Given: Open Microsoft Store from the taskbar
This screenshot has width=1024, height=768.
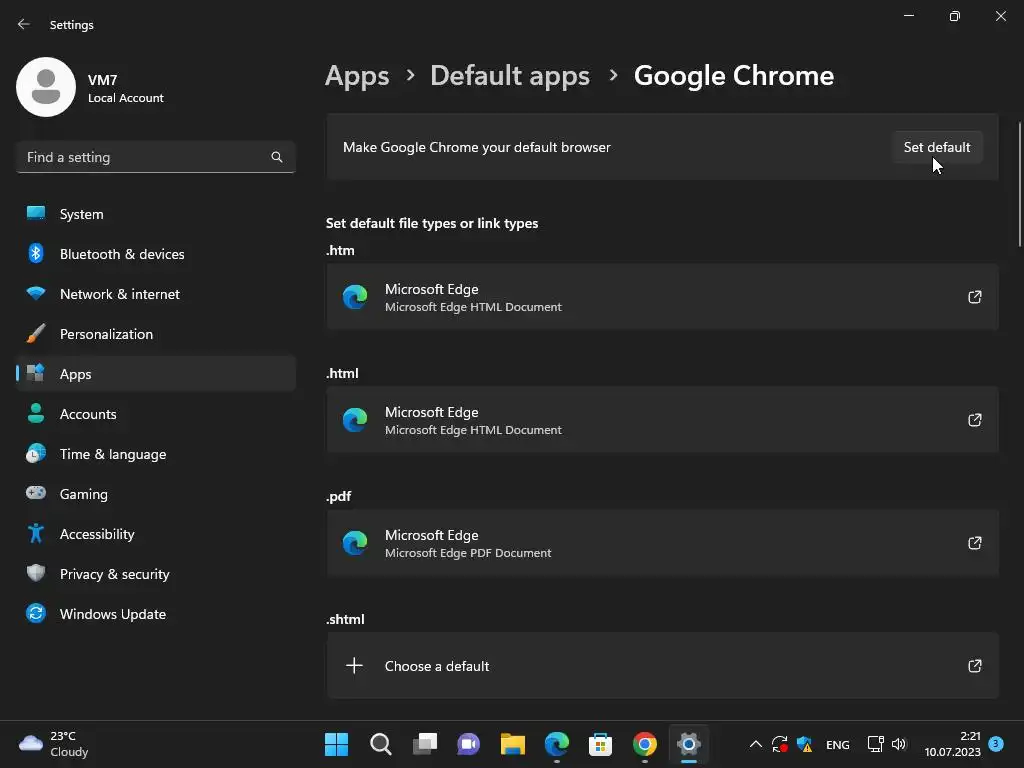Looking at the screenshot, I should (600, 744).
